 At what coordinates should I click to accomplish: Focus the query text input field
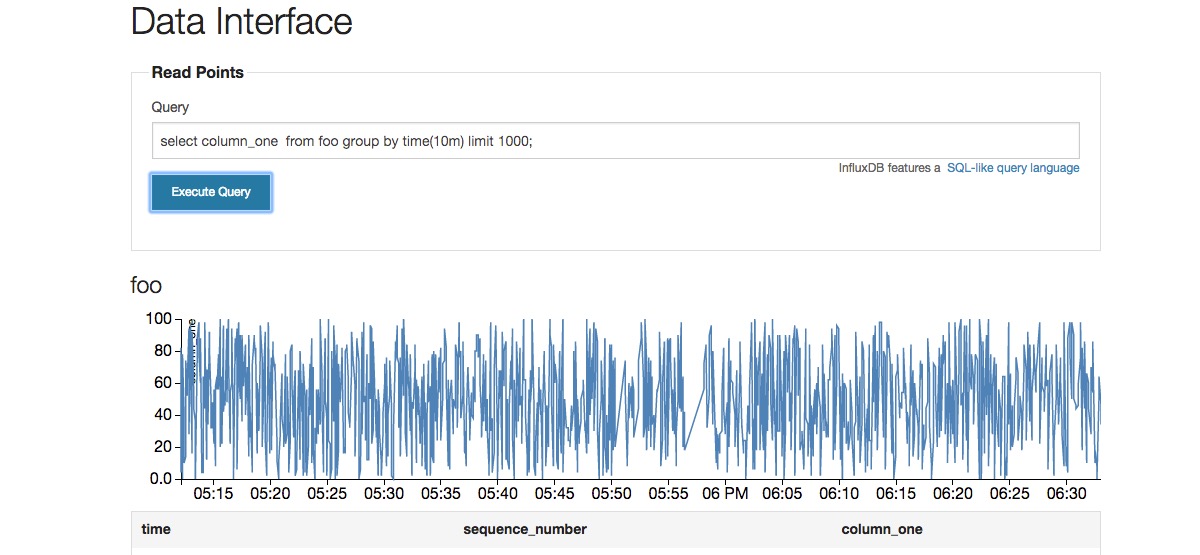click(615, 141)
